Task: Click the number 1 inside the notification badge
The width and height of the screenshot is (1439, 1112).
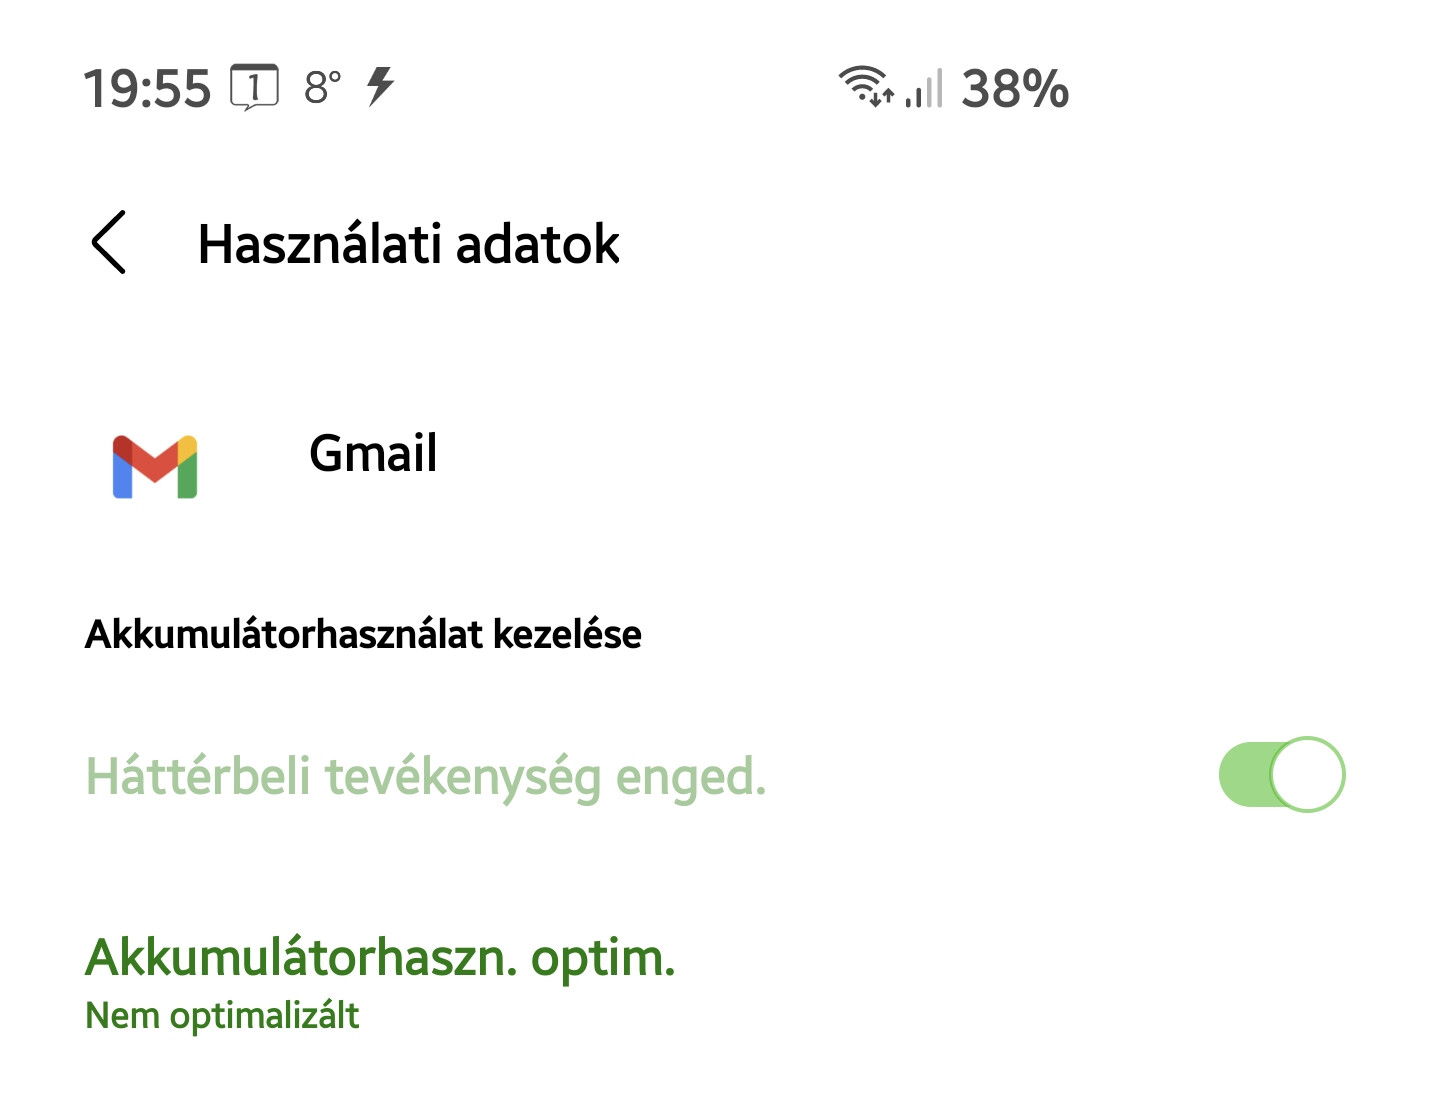Action: click(x=255, y=85)
